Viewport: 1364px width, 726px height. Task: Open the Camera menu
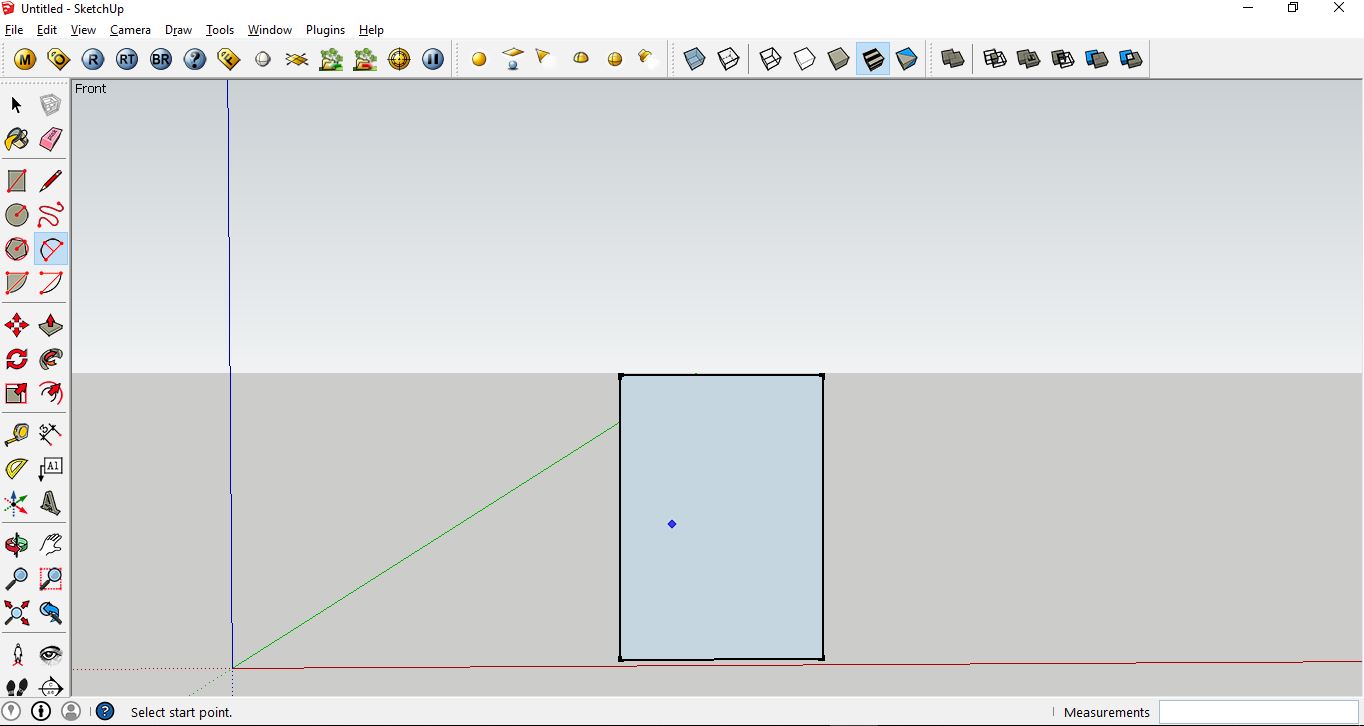(130, 30)
